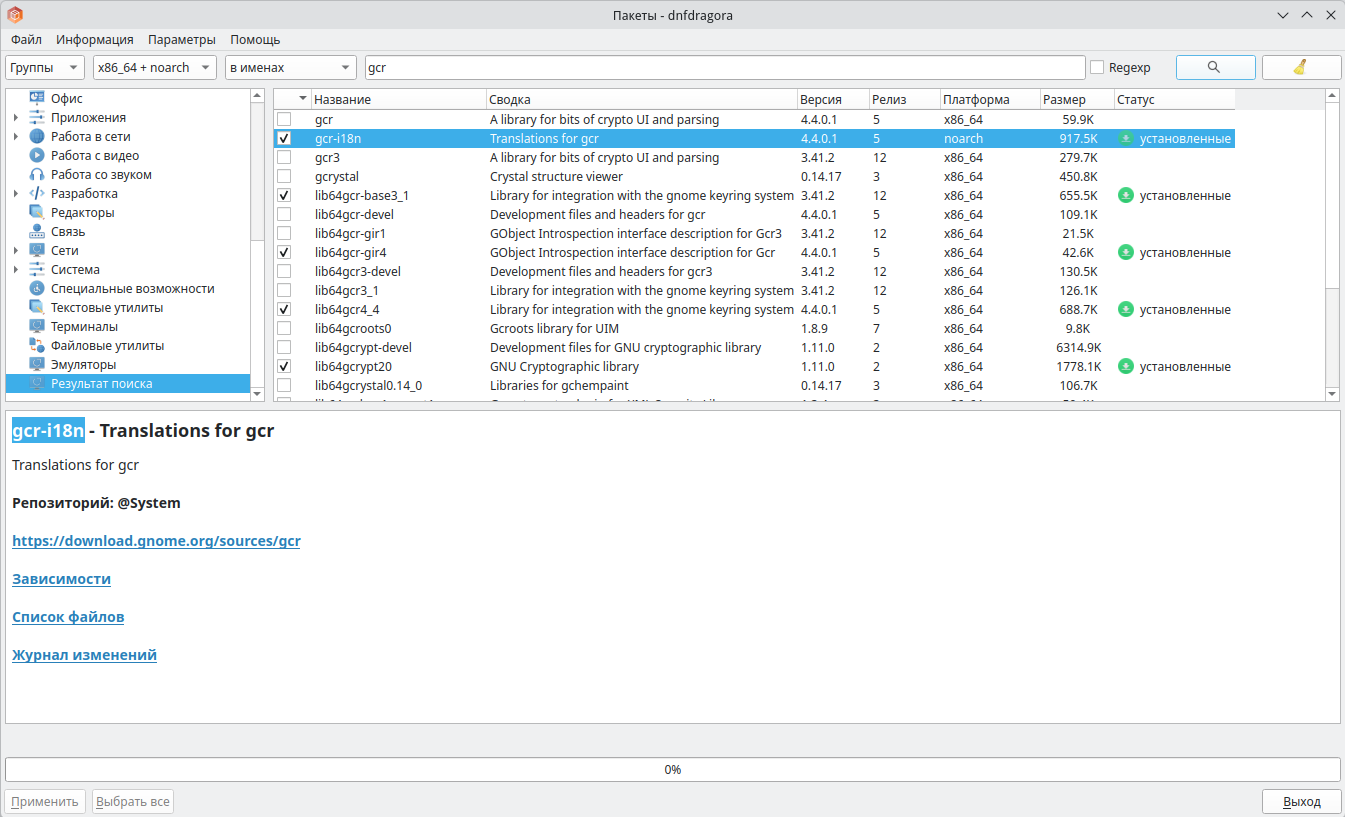The image size is (1345, 817).
Task: Click the magnifier search button
Action: coord(1215,67)
